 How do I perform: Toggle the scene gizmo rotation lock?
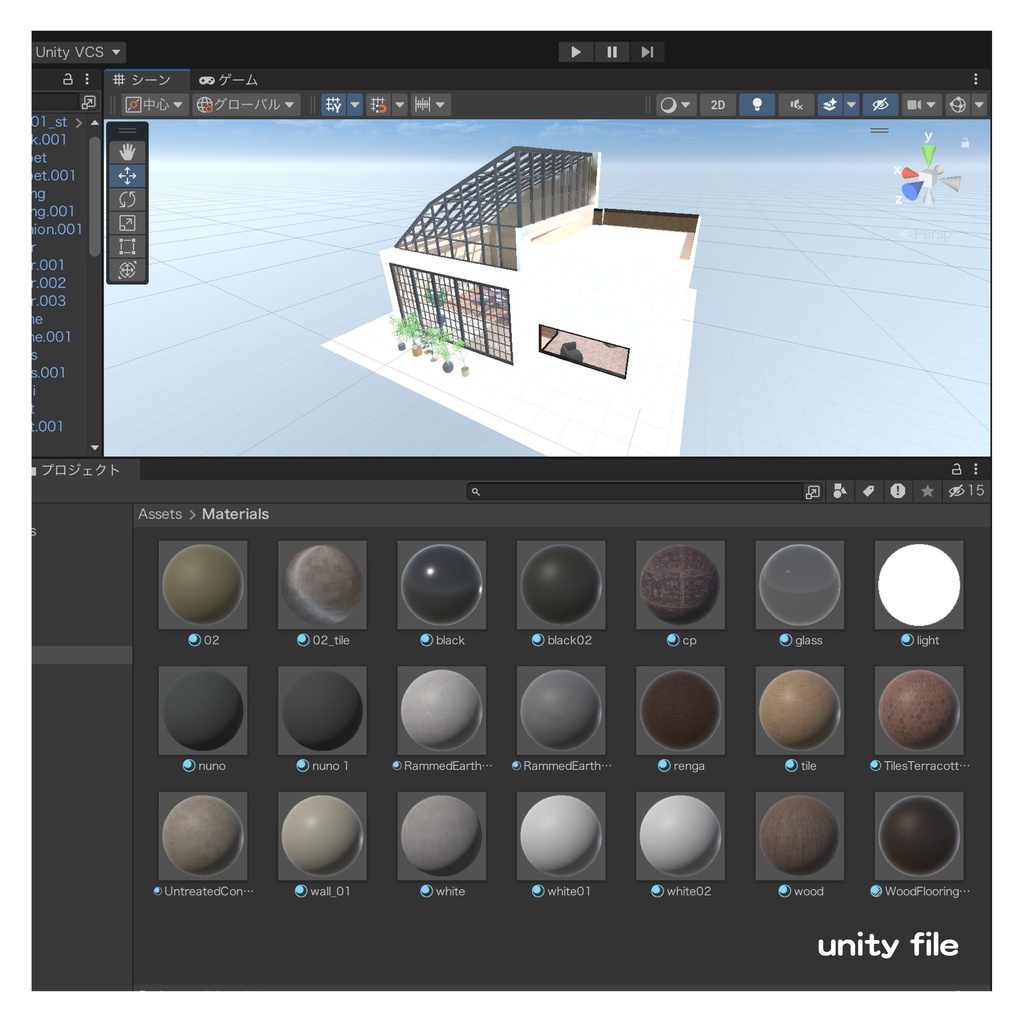pyautogui.click(x=965, y=142)
